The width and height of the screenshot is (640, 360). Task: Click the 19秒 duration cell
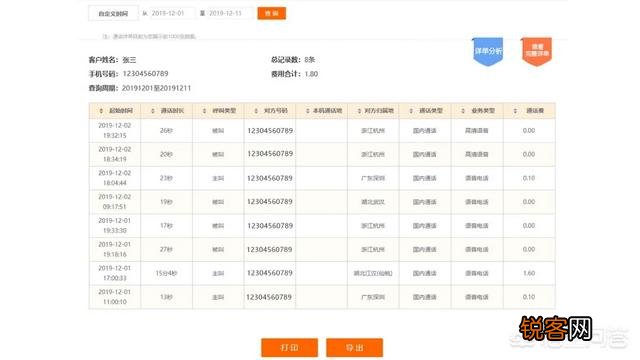166,202
